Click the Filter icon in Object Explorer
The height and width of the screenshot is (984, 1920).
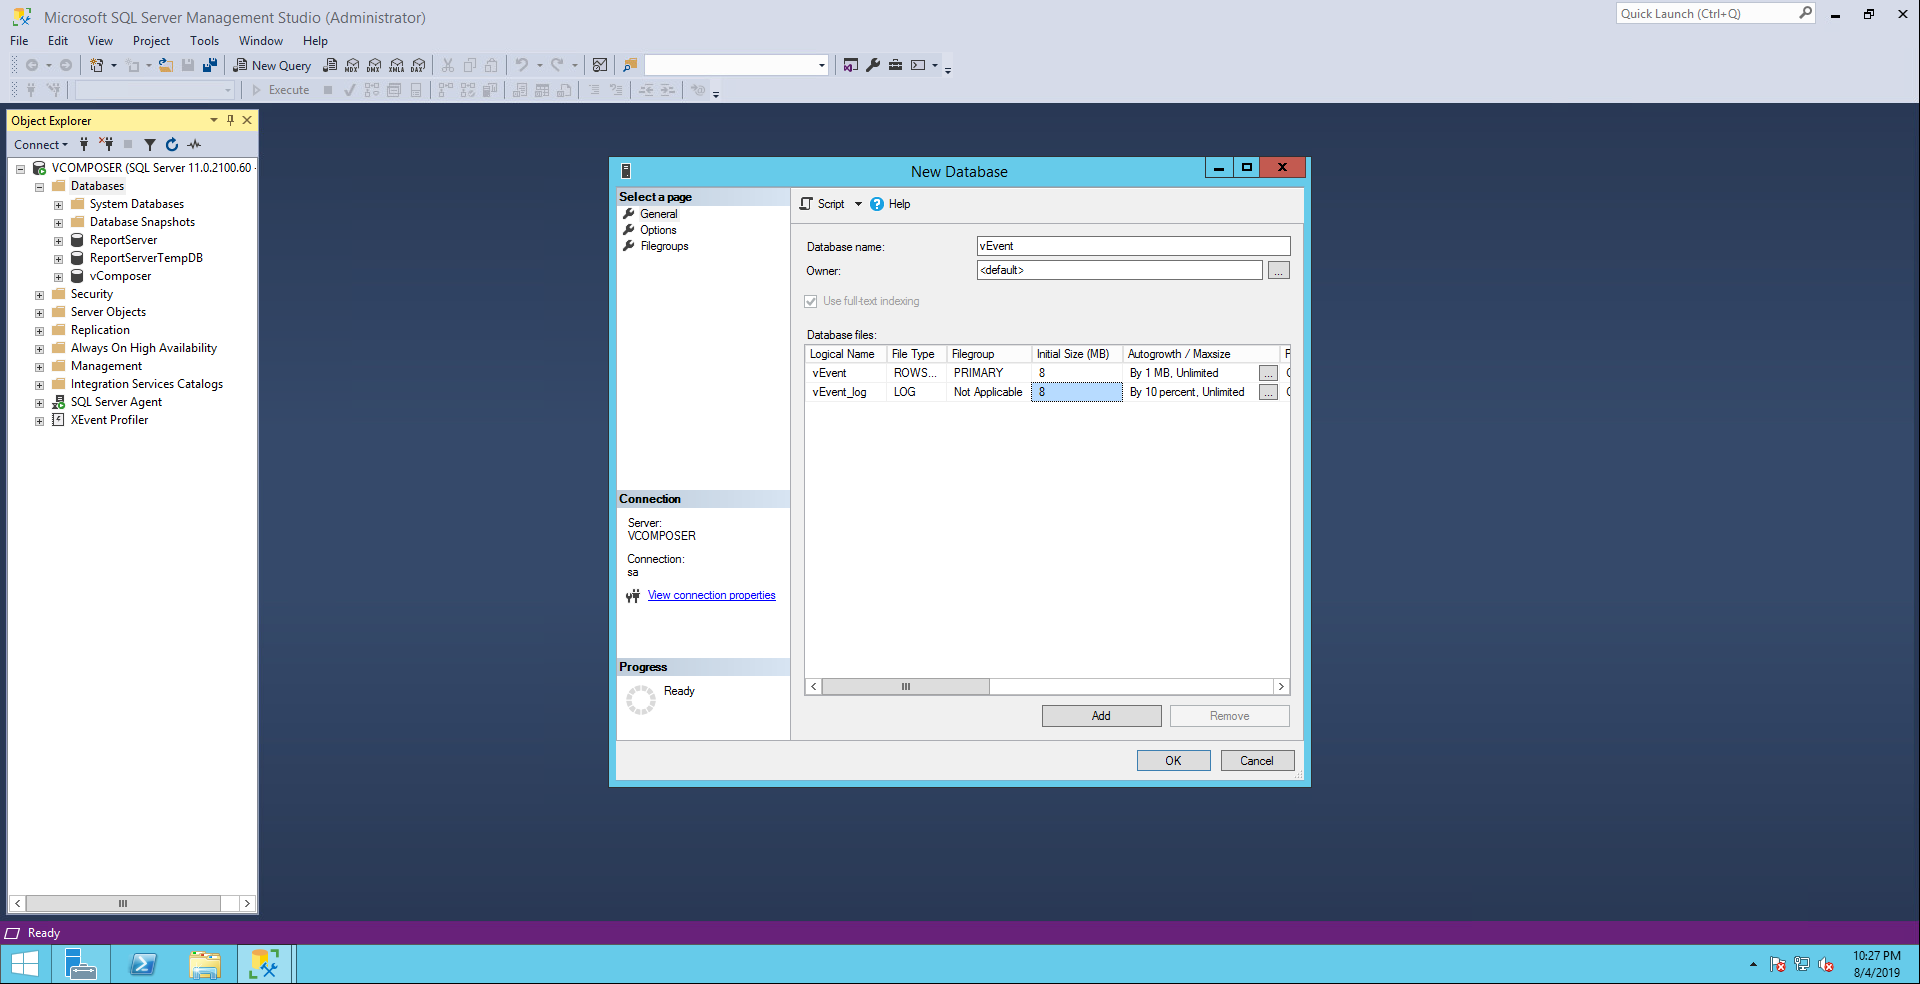coord(150,145)
